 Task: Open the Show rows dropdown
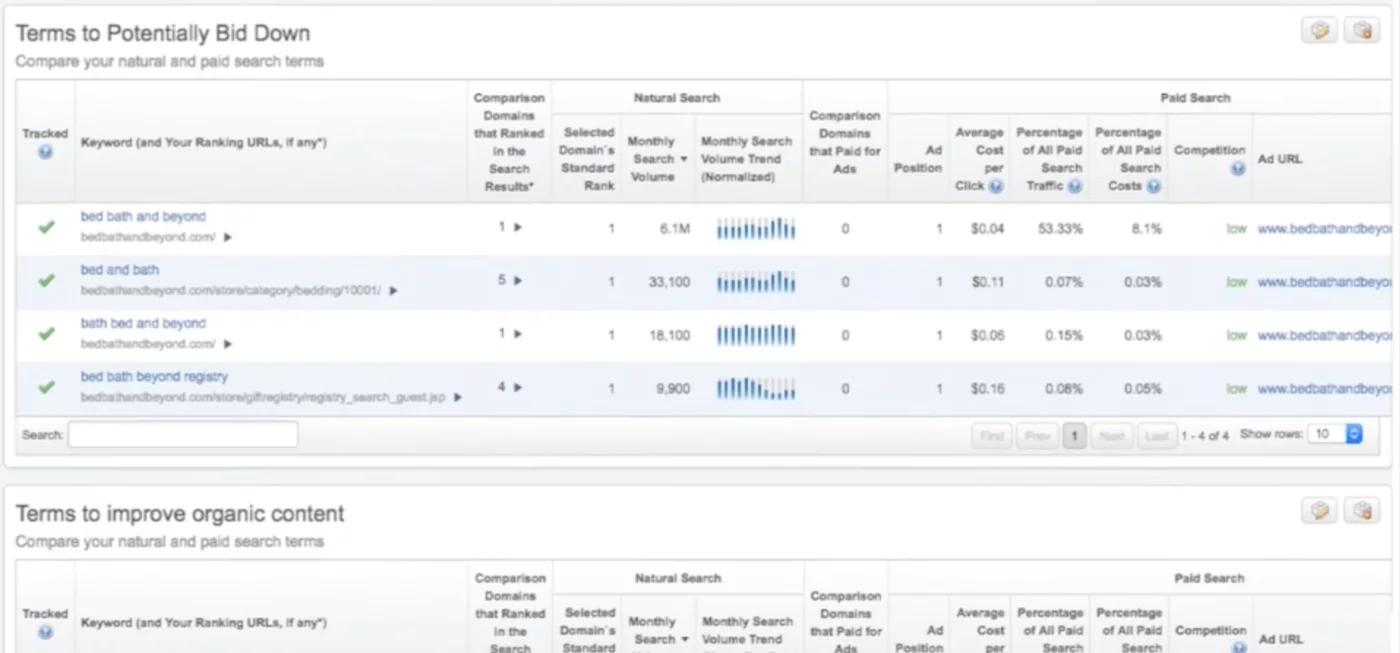point(1336,435)
